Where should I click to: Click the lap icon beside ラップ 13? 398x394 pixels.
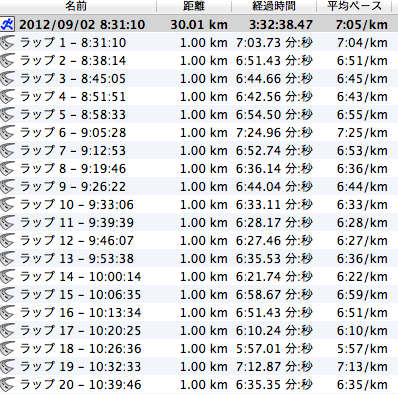click(7, 259)
